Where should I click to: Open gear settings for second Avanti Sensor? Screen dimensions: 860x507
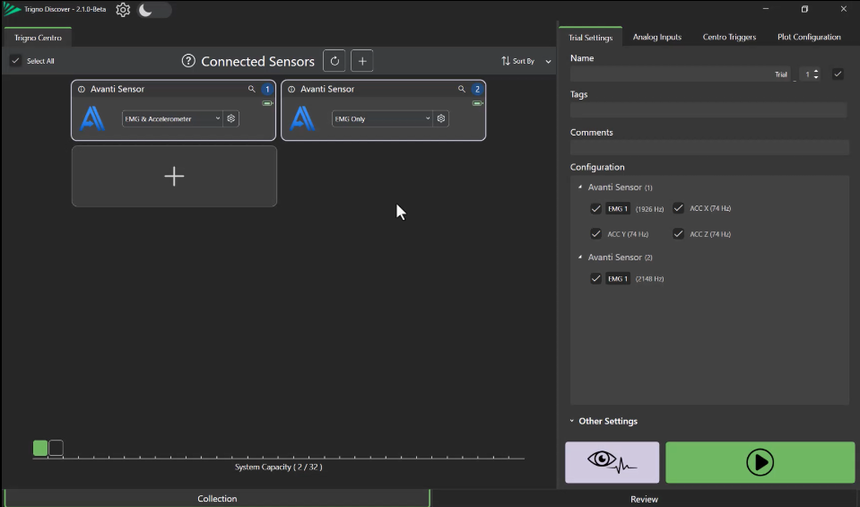point(441,118)
